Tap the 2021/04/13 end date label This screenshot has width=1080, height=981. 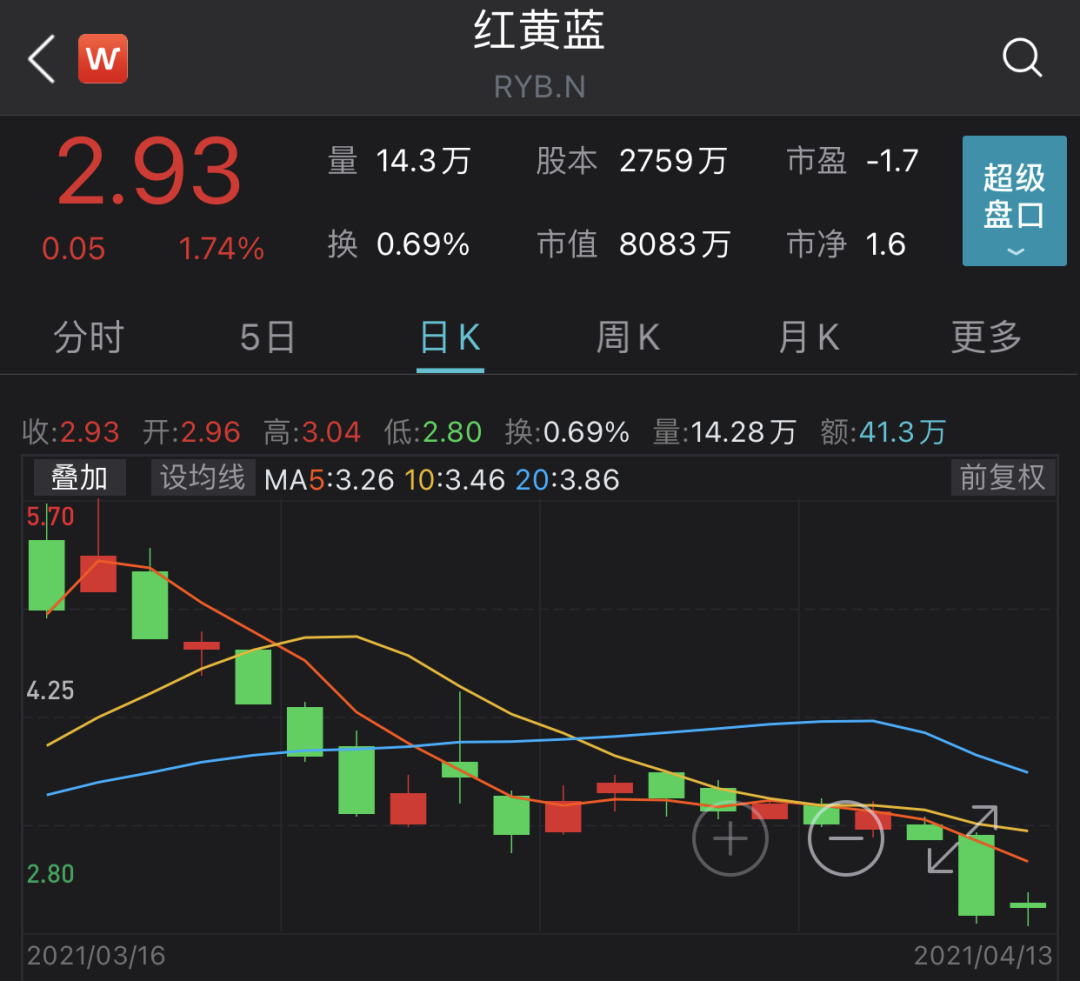[x=983, y=956]
